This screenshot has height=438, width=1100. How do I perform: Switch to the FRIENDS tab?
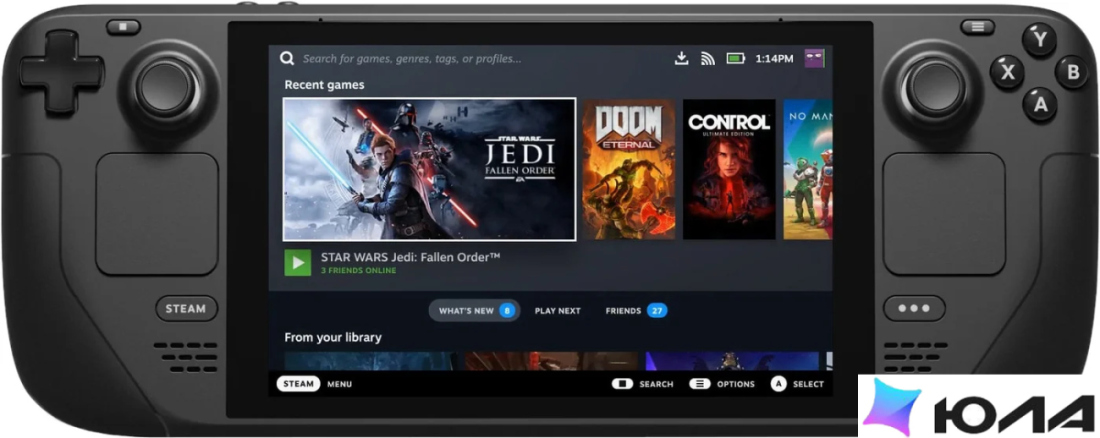pyautogui.click(x=636, y=310)
